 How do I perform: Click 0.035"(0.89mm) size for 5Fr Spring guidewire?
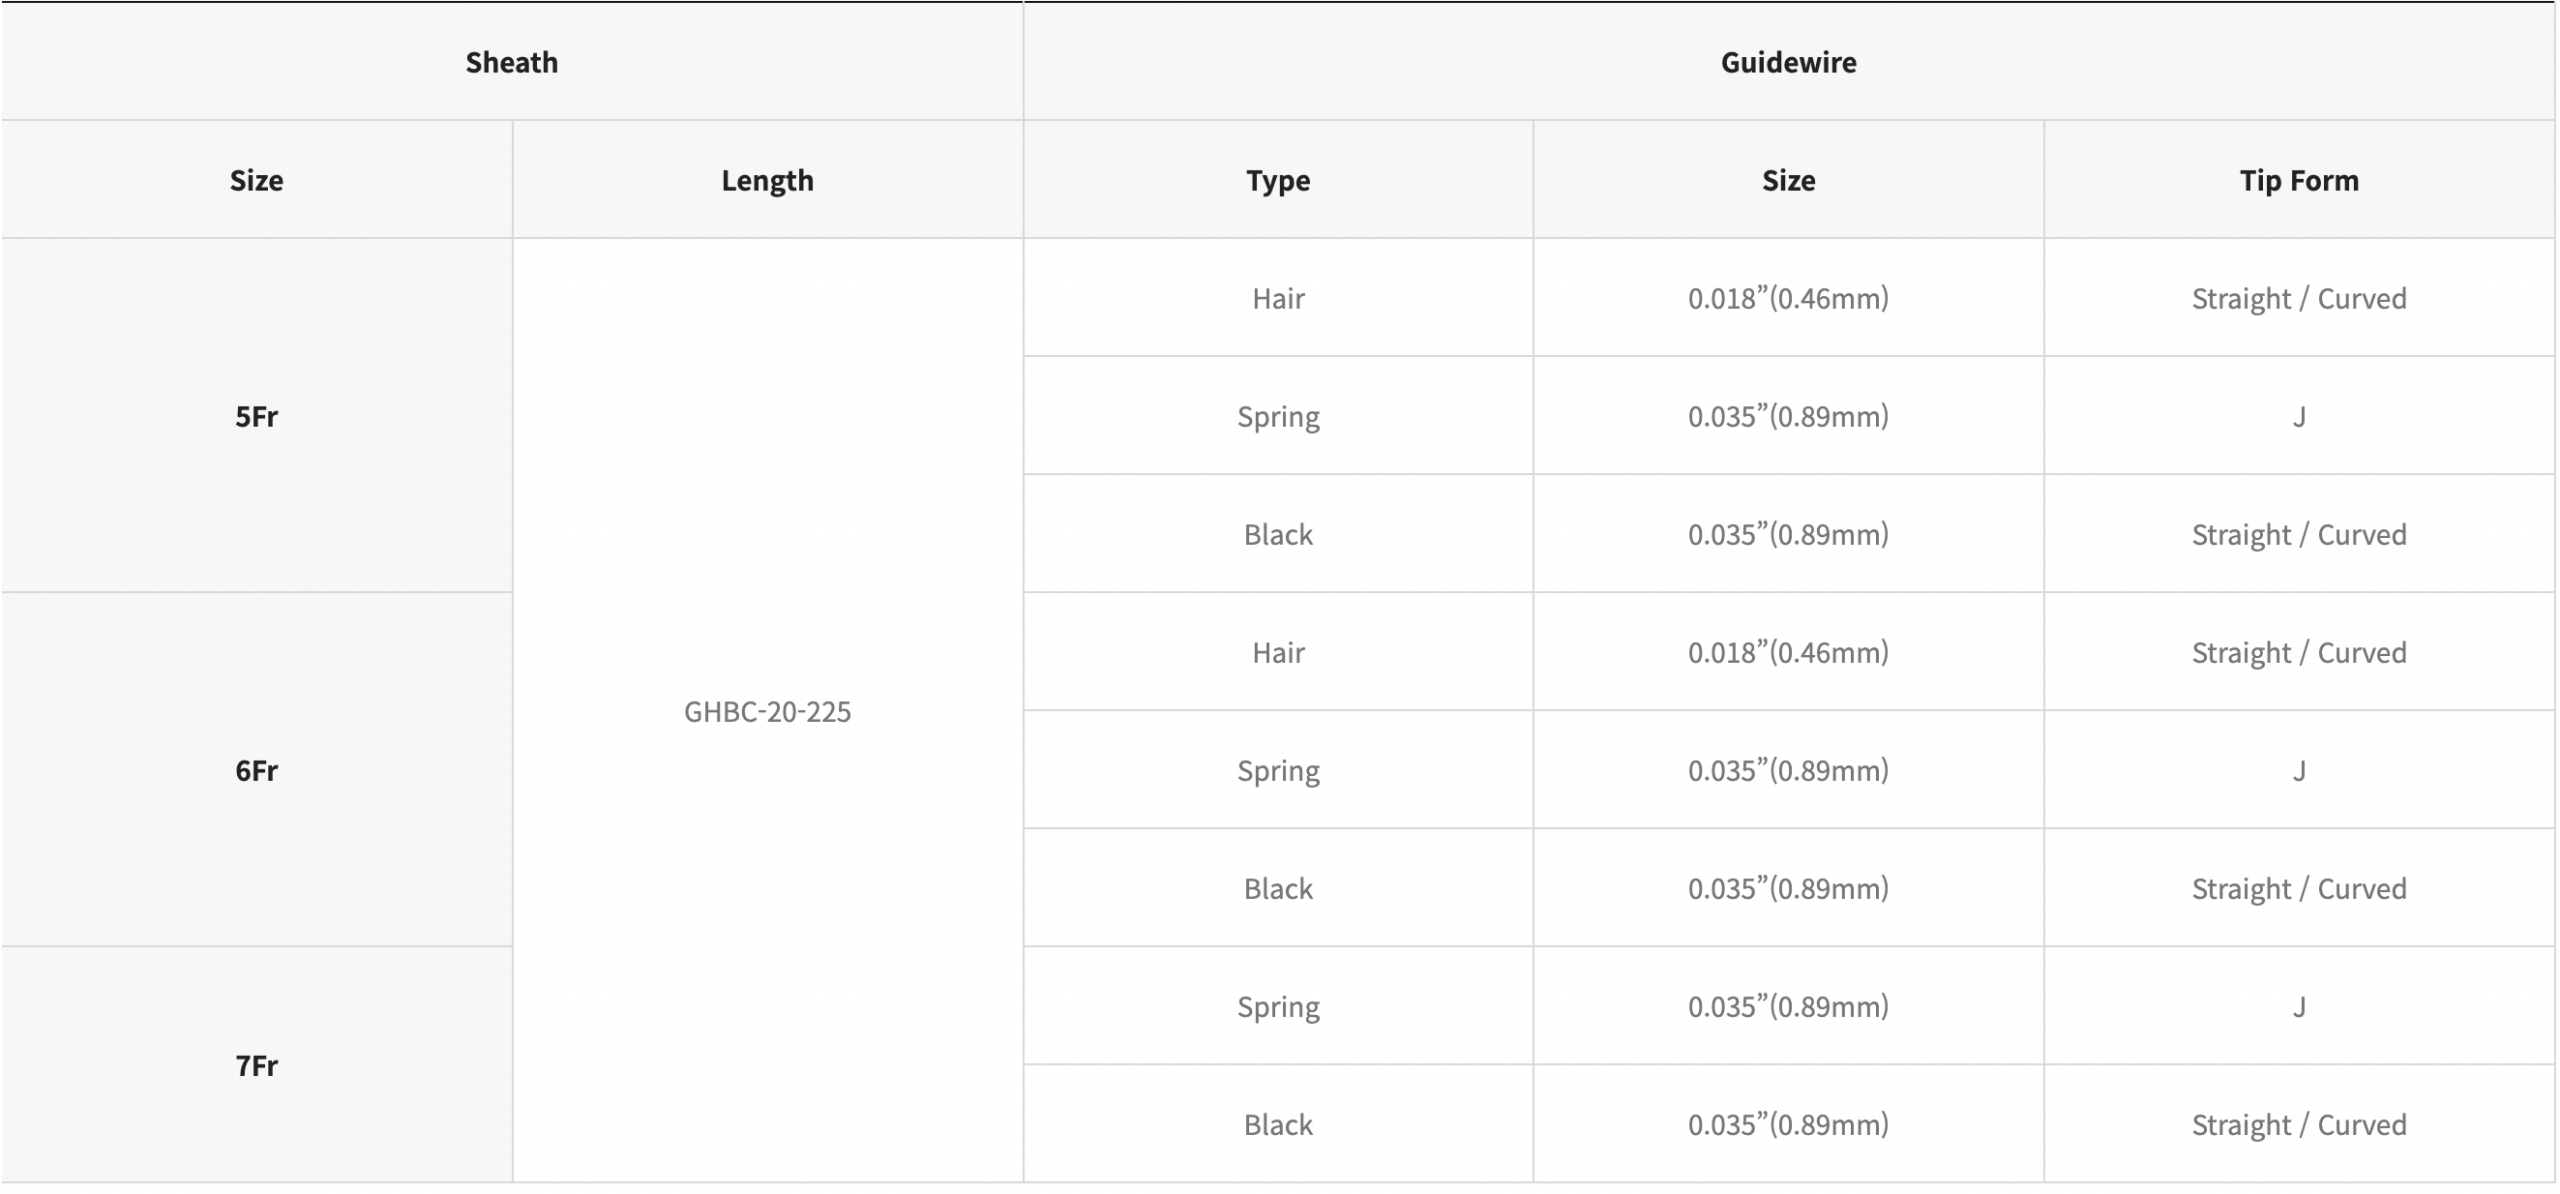point(1788,416)
